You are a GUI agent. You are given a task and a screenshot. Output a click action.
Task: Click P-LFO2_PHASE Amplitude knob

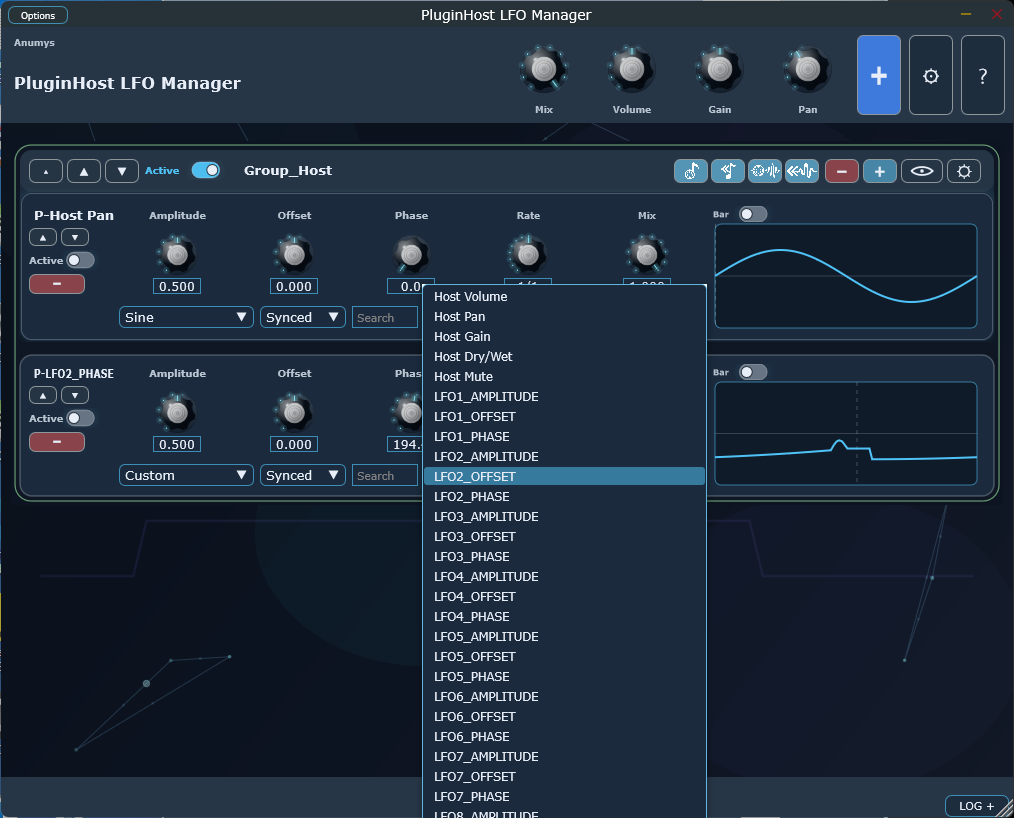(x=177, y=413)
